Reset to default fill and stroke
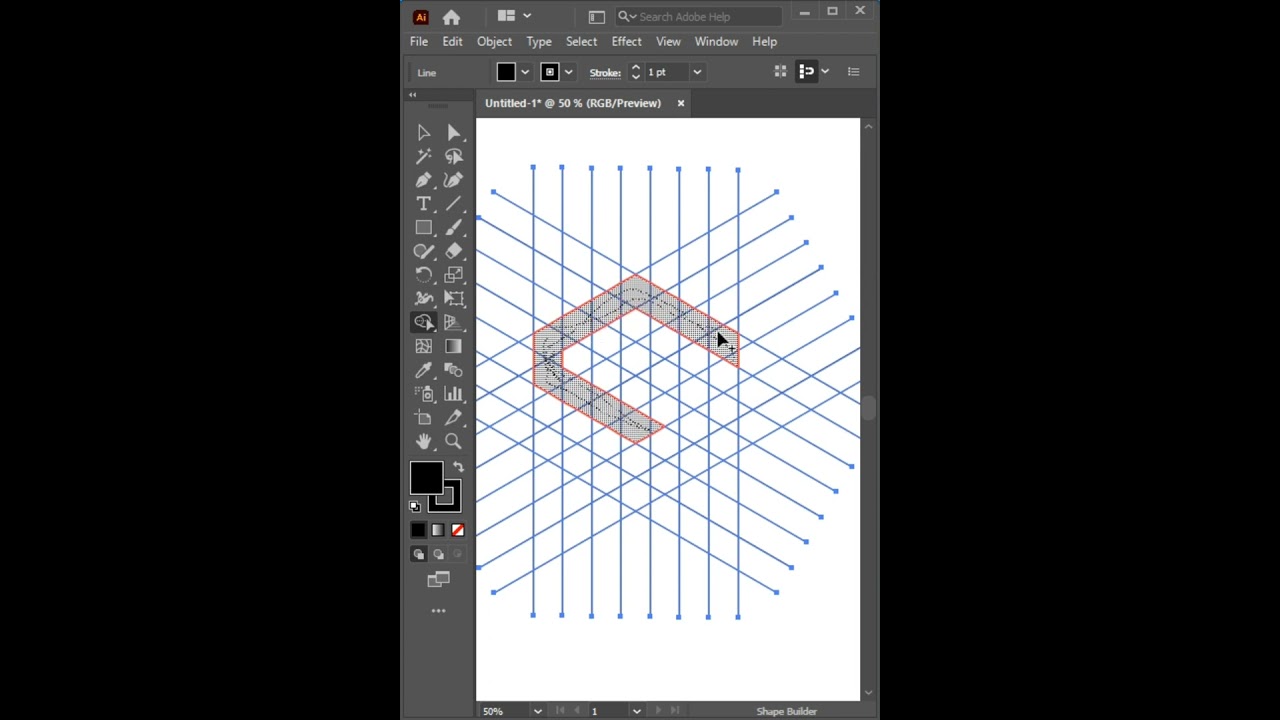Screen dimensions: 1280x720 (x=415, y=507)
